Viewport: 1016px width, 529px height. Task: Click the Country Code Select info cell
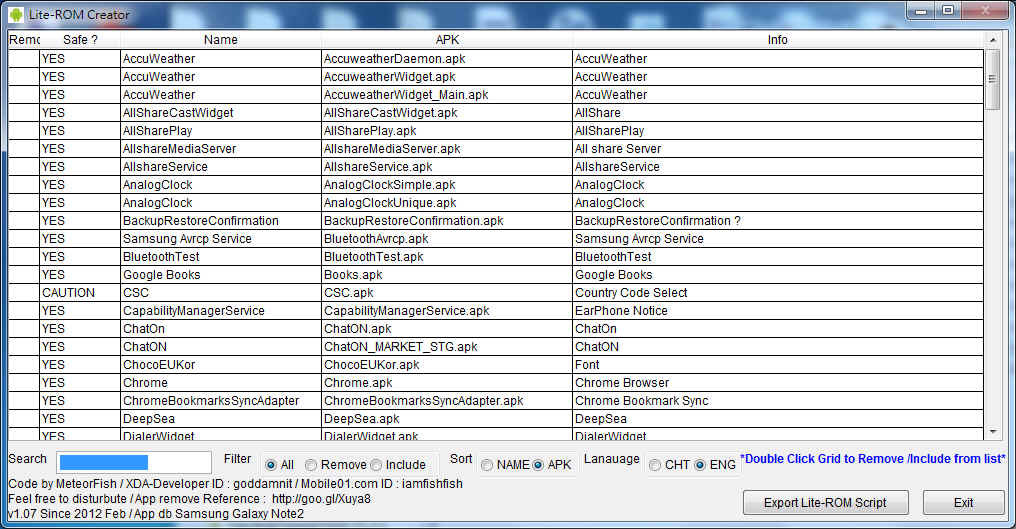pos(778,293)
